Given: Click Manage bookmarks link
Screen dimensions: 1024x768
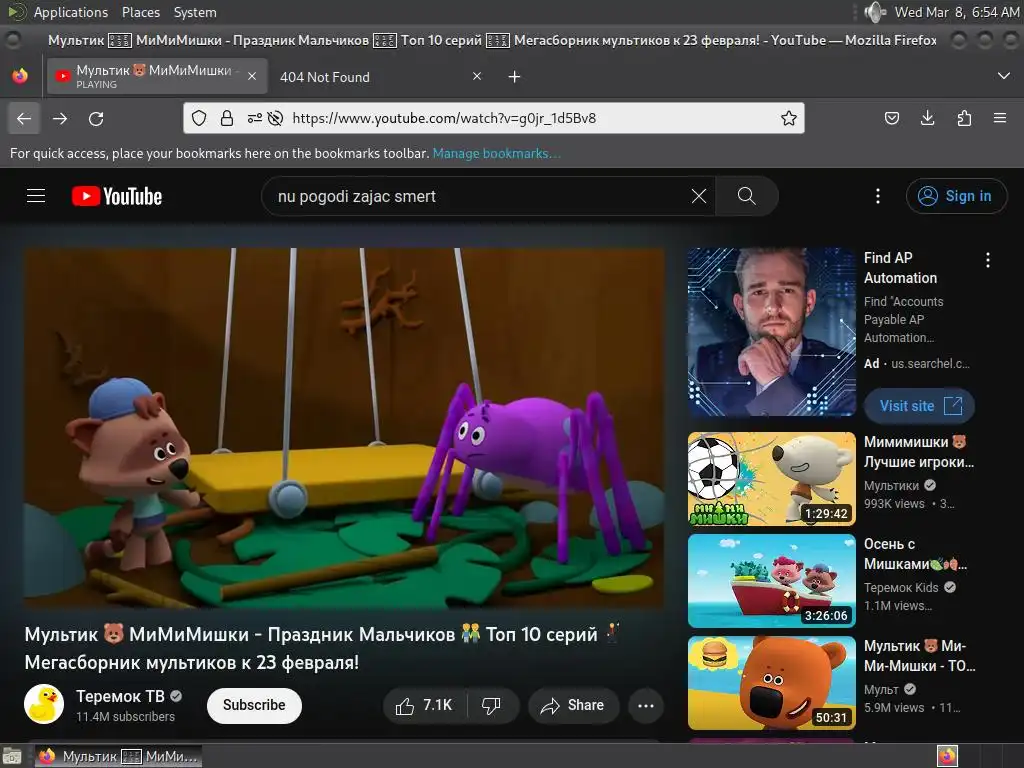Looking at the screenshot, I should point(496,153).
